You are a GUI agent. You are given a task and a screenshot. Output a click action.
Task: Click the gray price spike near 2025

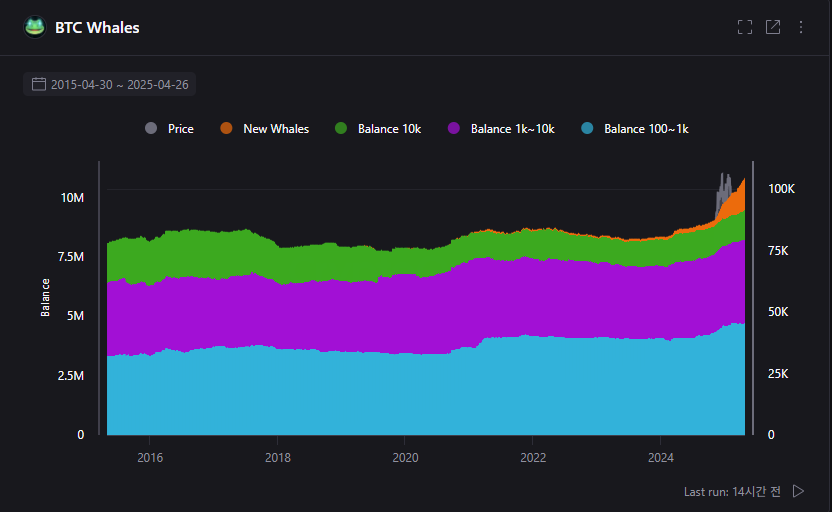[x=724, y=188]
